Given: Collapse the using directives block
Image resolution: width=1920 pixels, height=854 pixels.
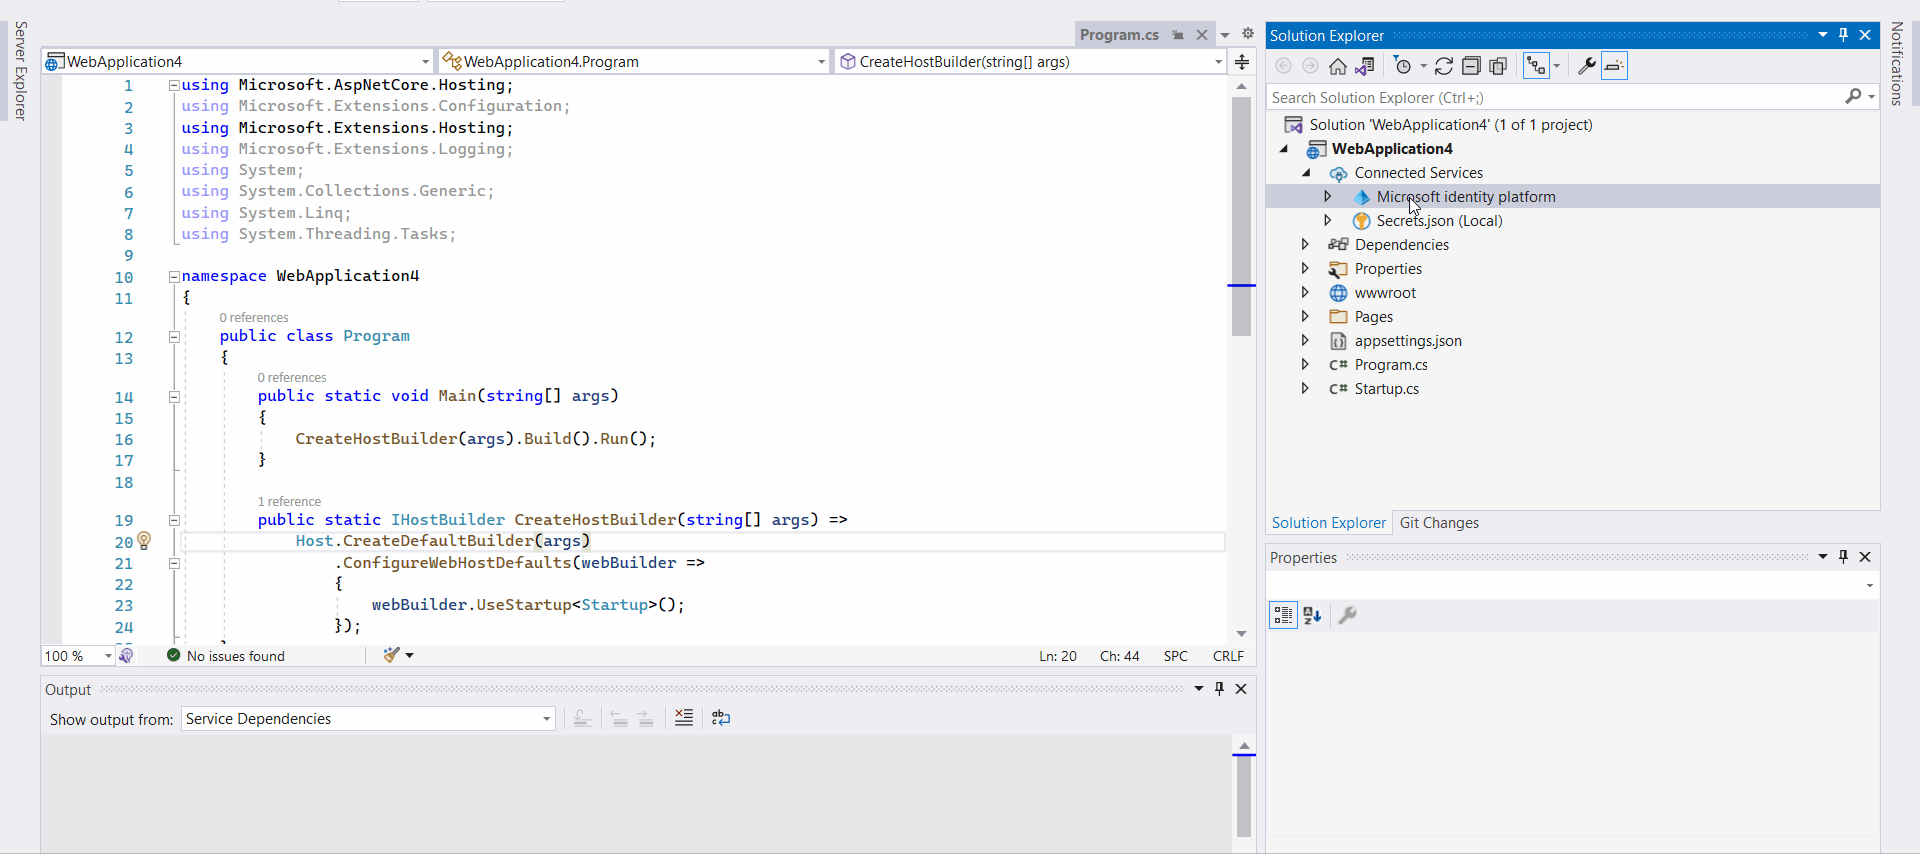Looking at the screenshot, I should coord(174,86).
